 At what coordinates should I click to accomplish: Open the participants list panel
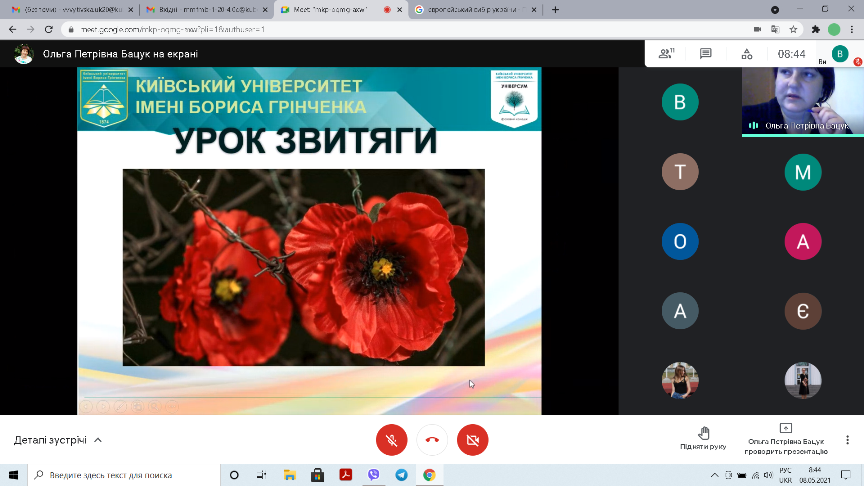[664, 53]
